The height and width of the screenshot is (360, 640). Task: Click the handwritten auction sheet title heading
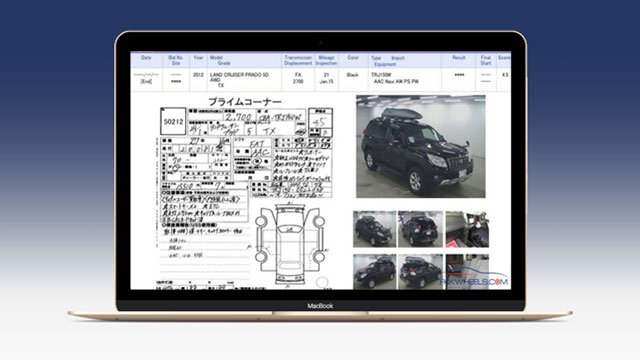point(244,102)
